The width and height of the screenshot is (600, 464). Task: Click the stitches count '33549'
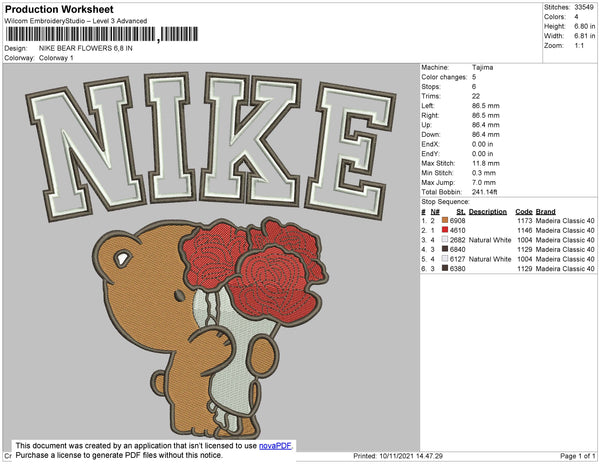click(x=584, y=7)
